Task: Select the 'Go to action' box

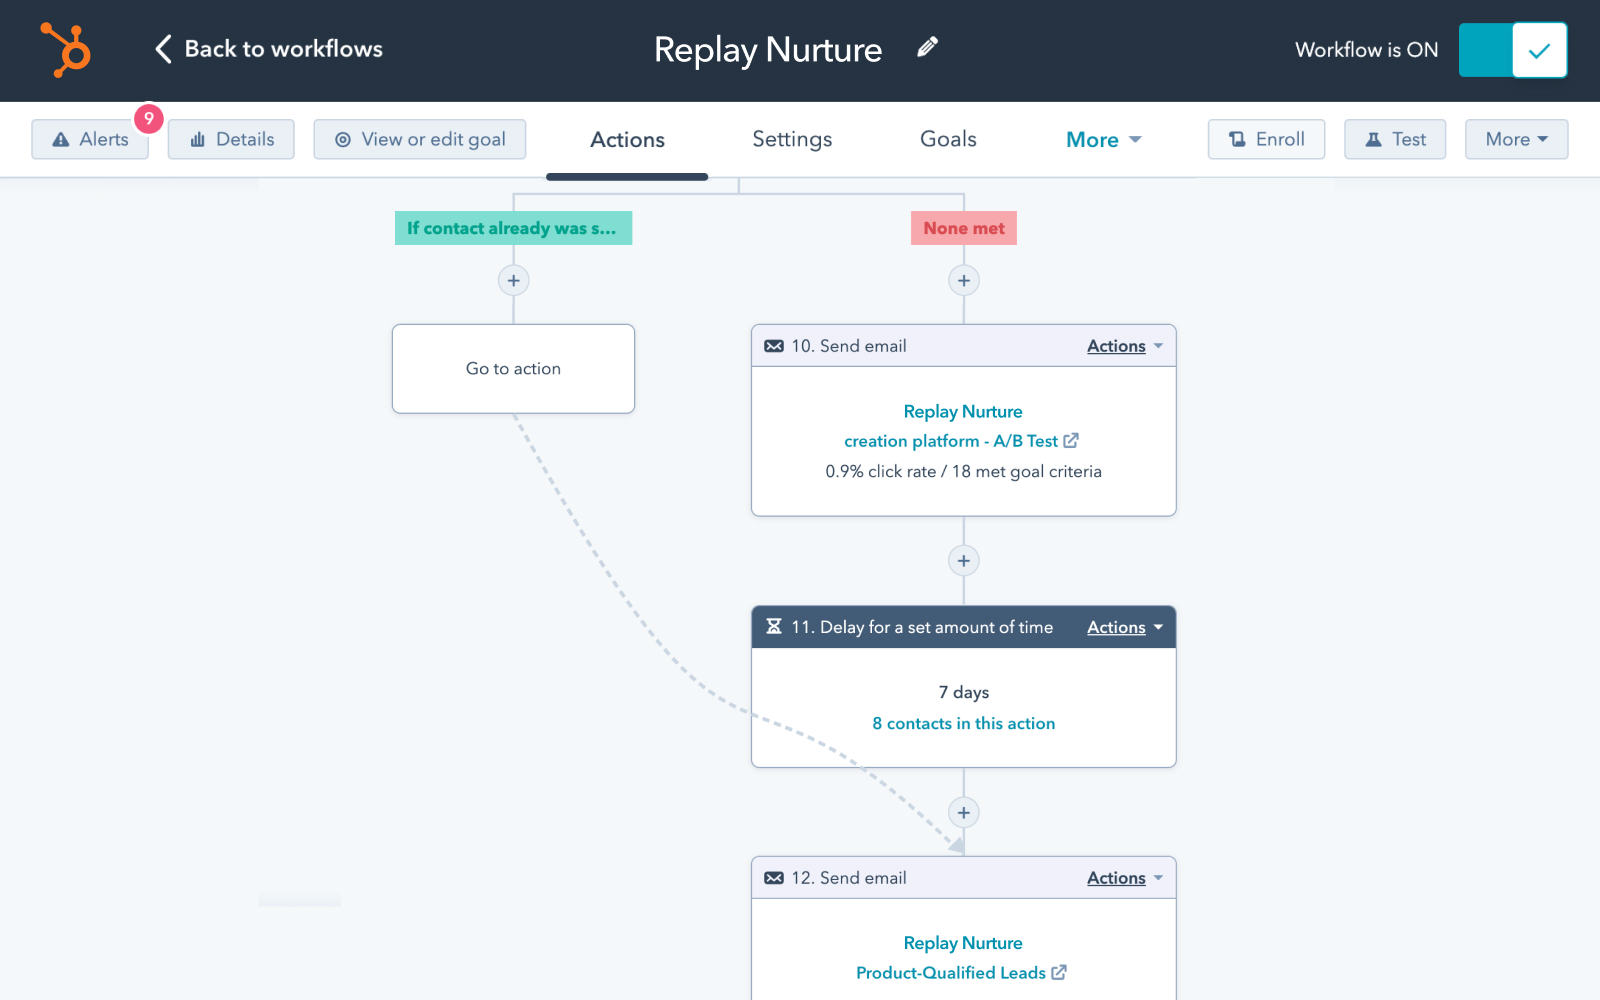Action: coord(513,369)
